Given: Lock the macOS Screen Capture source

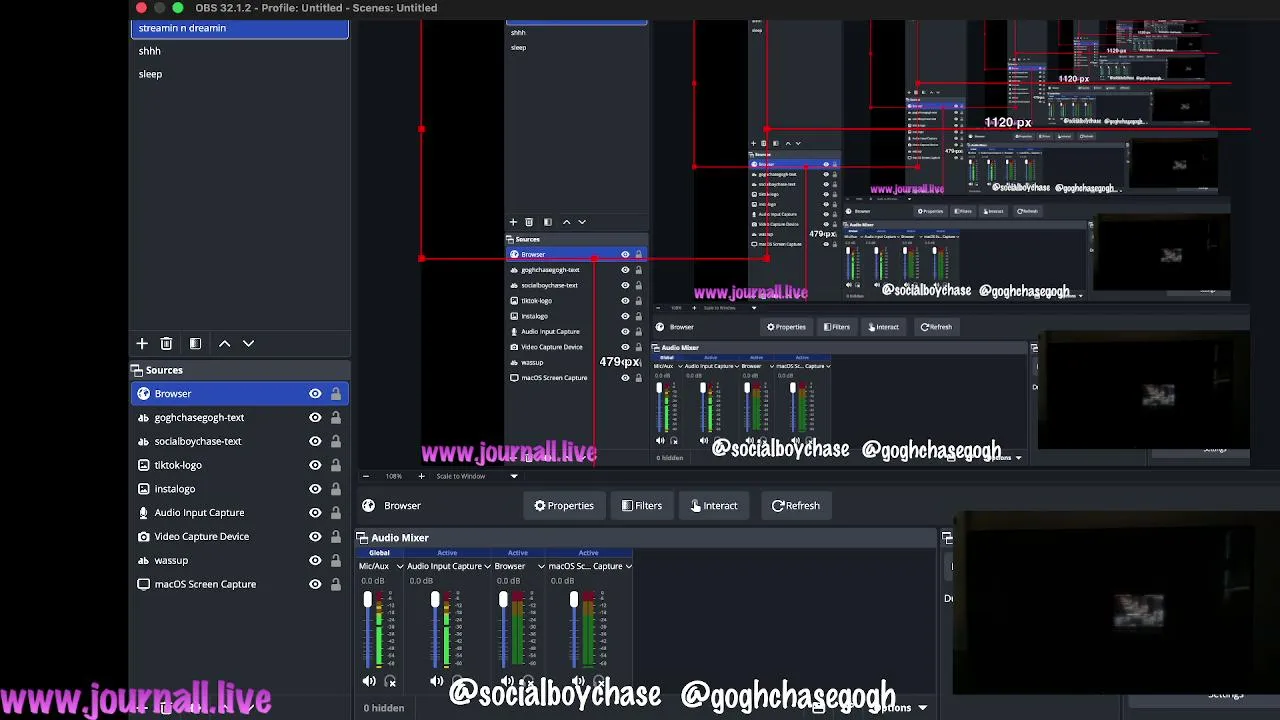Looking at the screenshot, I should pos(336,584).
